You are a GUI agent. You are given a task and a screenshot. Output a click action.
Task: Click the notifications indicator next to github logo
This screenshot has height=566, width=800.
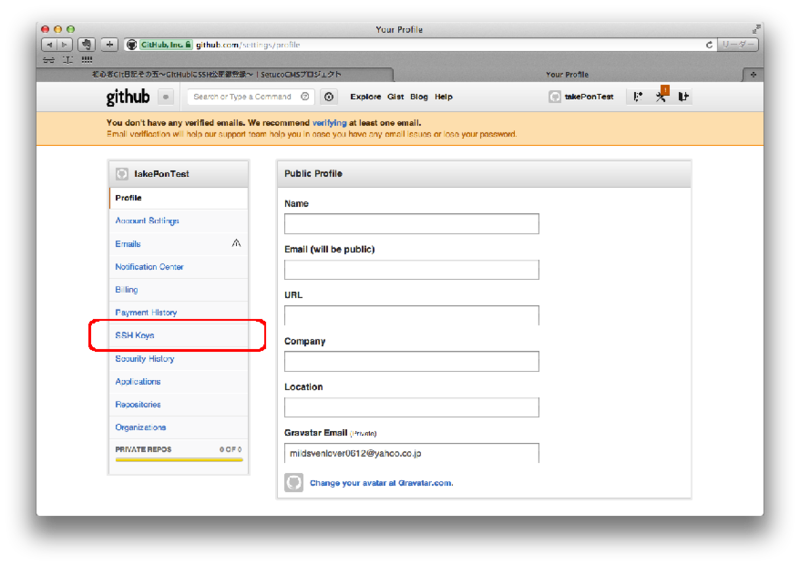(166, 96)
